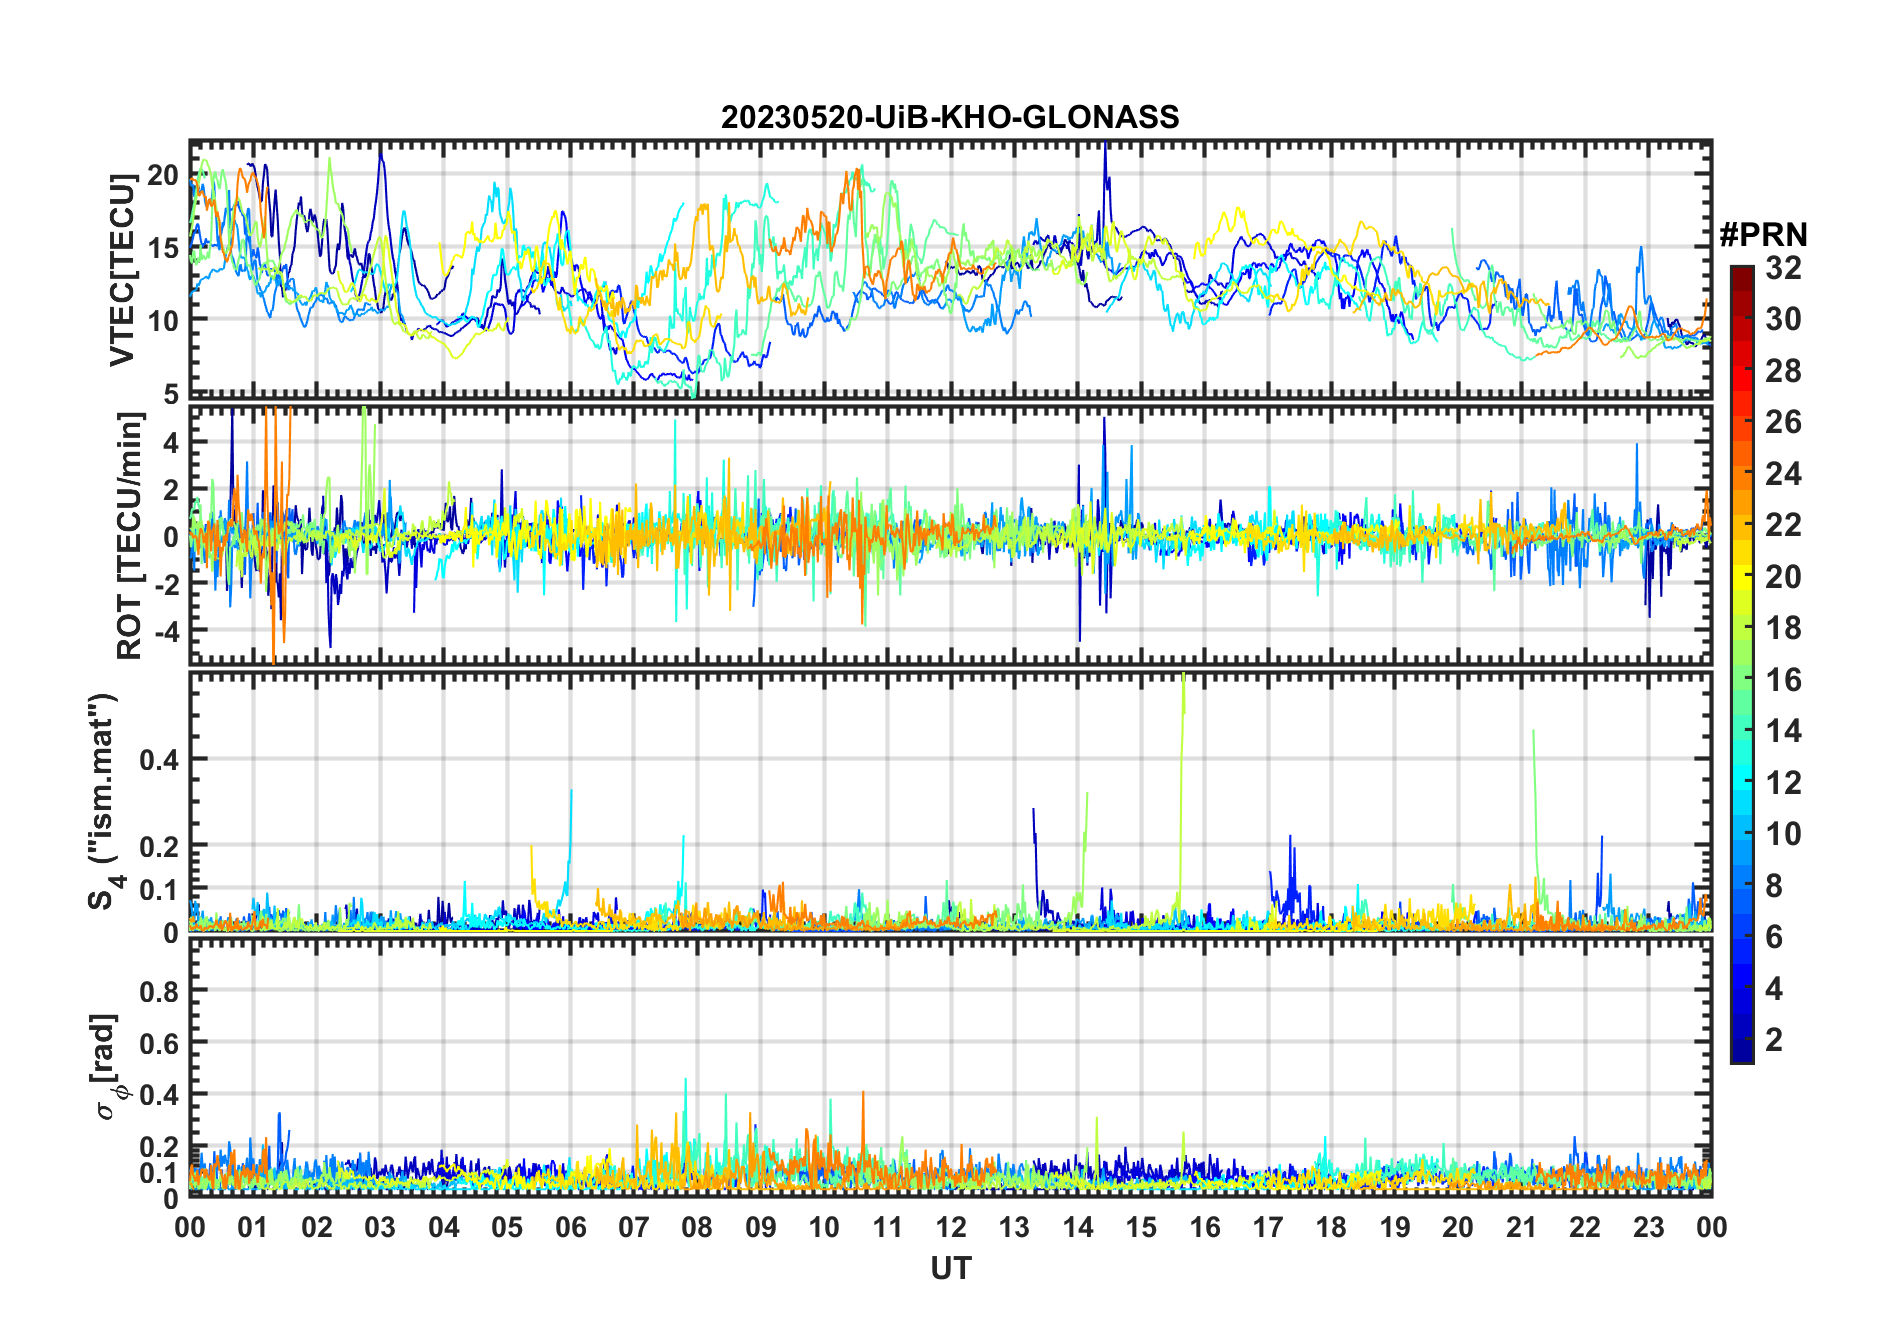This screenshot has height=1330, width=1902.
Task: Select the 06 hour tick on x-axis
Action: [570, 1227]
